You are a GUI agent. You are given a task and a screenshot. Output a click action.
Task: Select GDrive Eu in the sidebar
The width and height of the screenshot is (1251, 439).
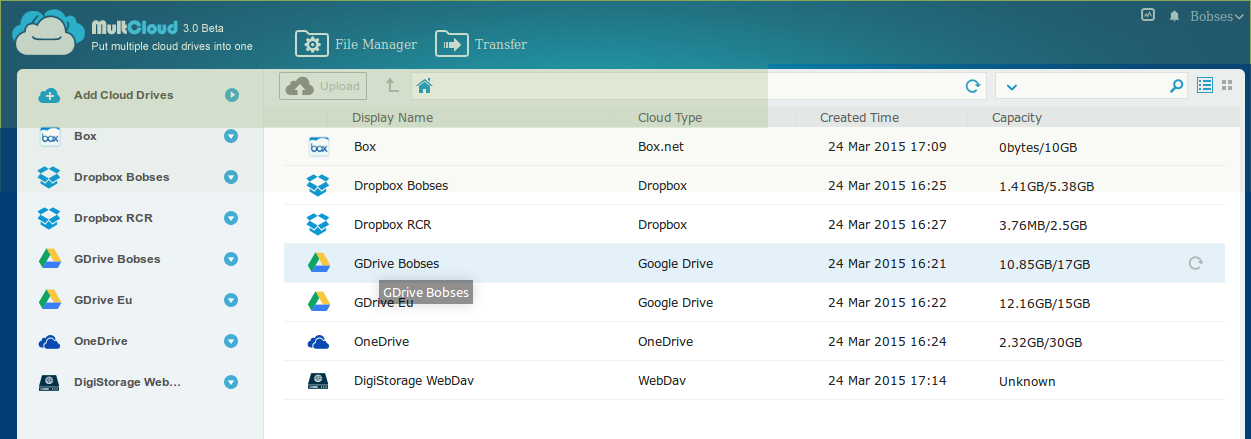coord(103,300)
